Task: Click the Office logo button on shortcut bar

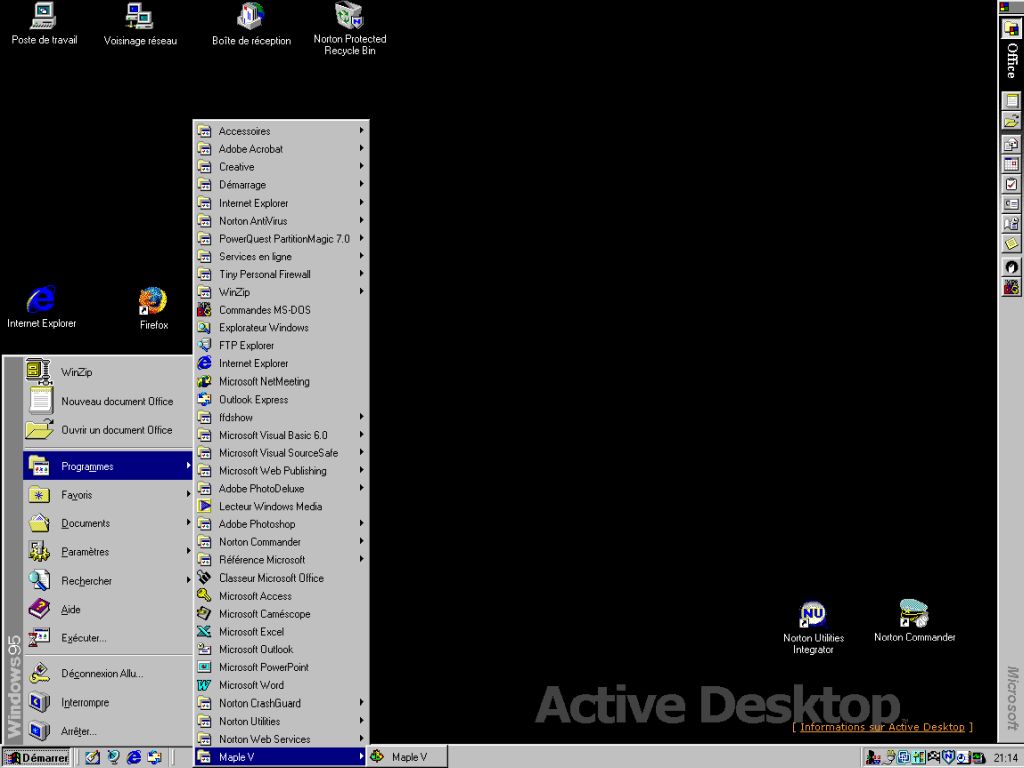Action: (x=1011, y=28)
